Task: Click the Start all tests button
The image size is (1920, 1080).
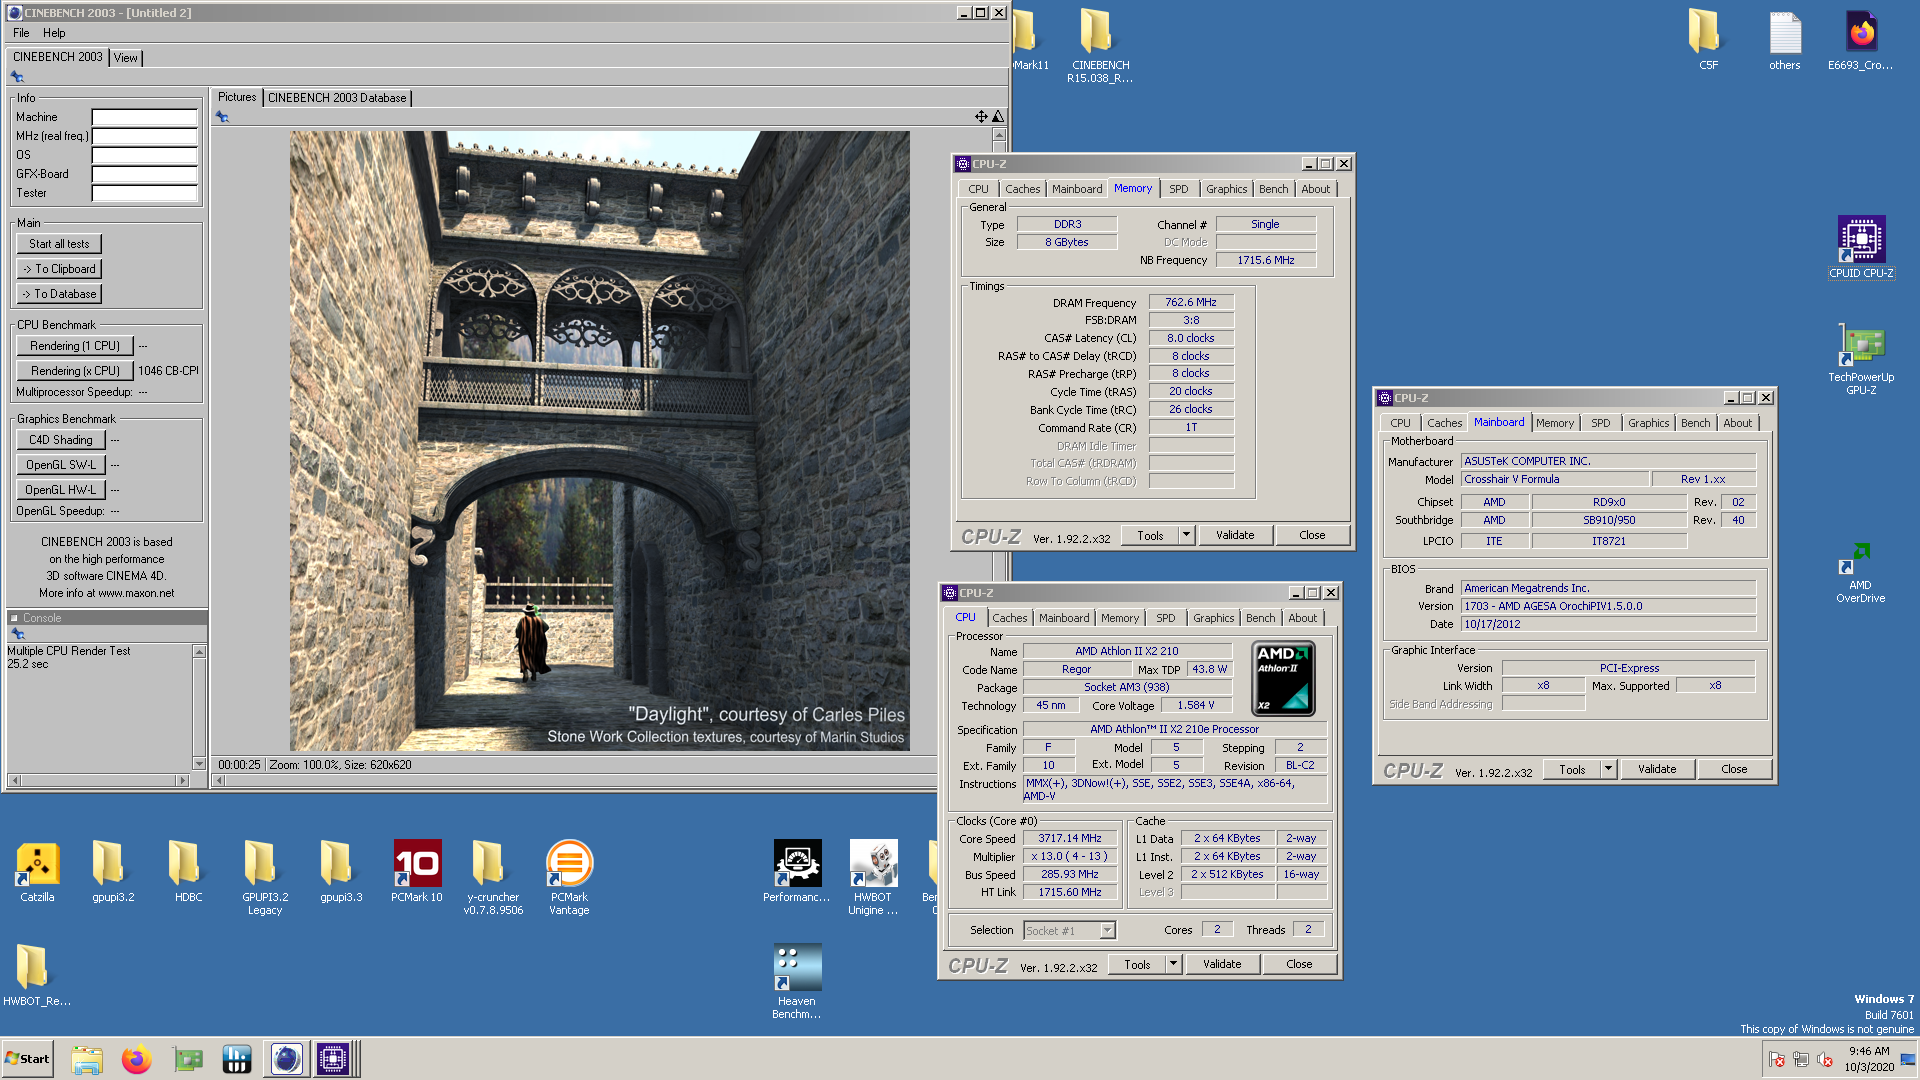Action: coord(59,244)
